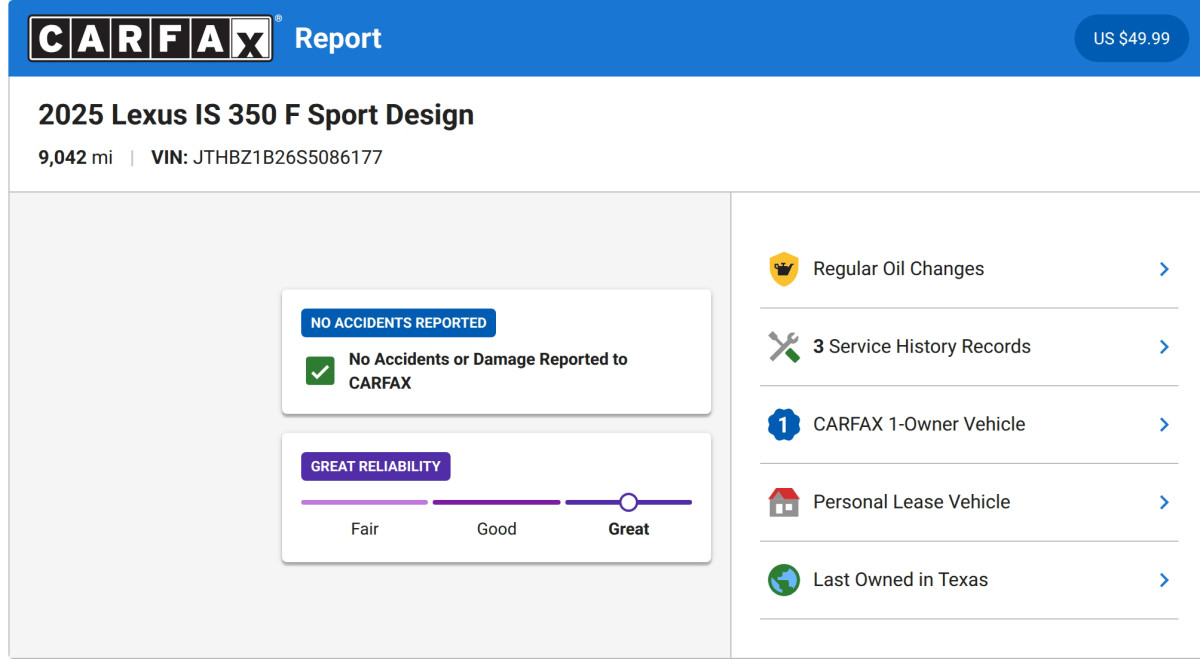Expand Last Owned in Texas chevron
Image resolution: width=1200 pixels, height=659 pixels.
click(x=1164, y=580)
